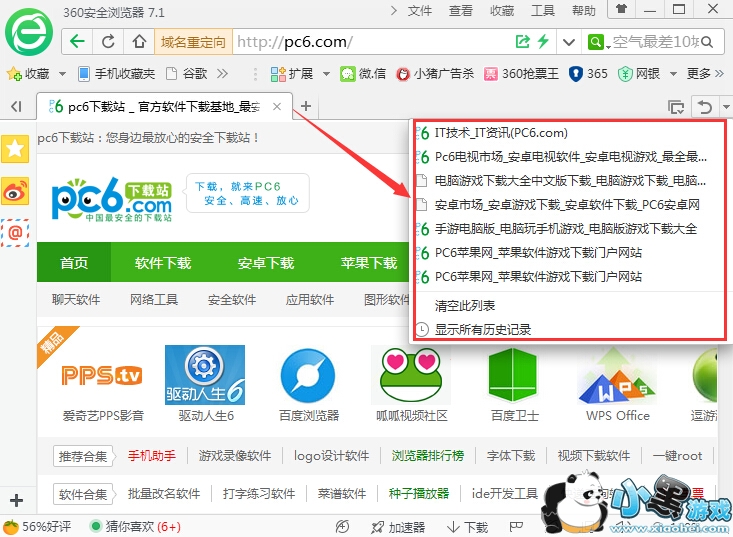This screenshot has height=537, width=733.
Task: Expand the closed-tabs dropdown arrow
Action: (x=726, y=107)
